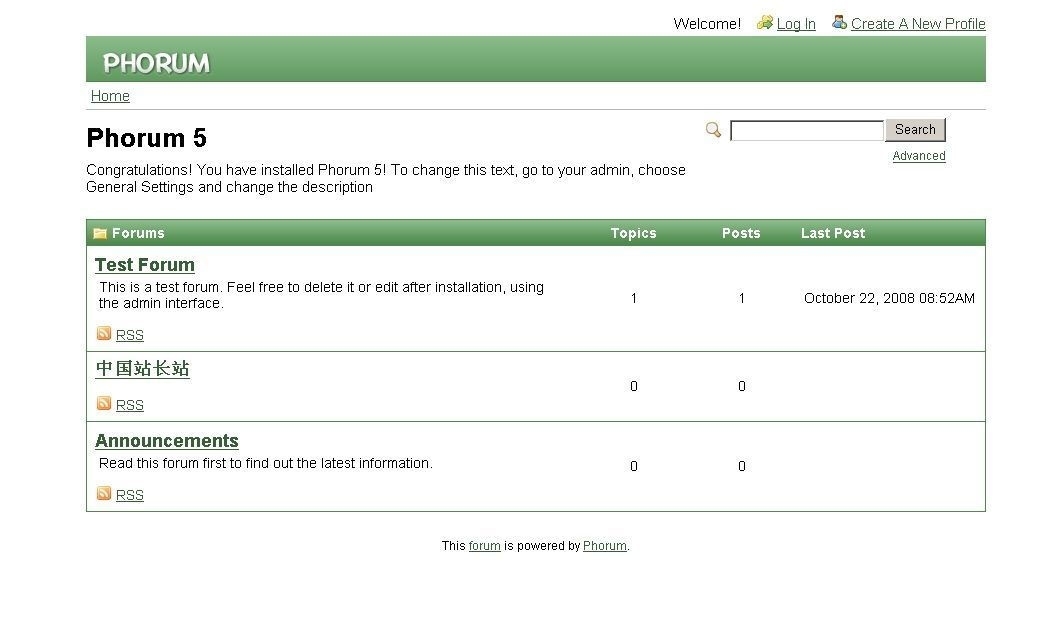Open the RSS link under Announcements
The width and height of the screenshot is (1053, 641).
click(x=130, y=495)
